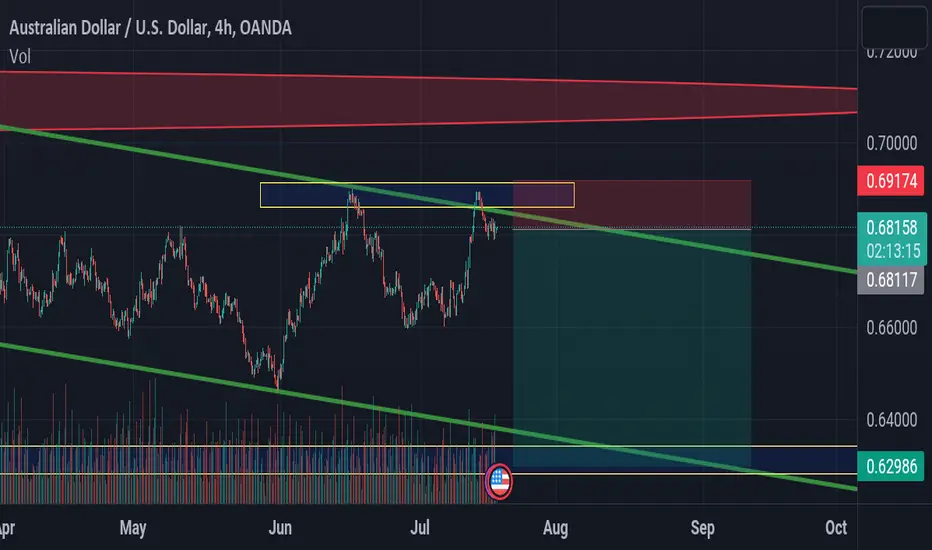Click the Vol indicator label
Screen dimensions: 932x550
(20, 56)
